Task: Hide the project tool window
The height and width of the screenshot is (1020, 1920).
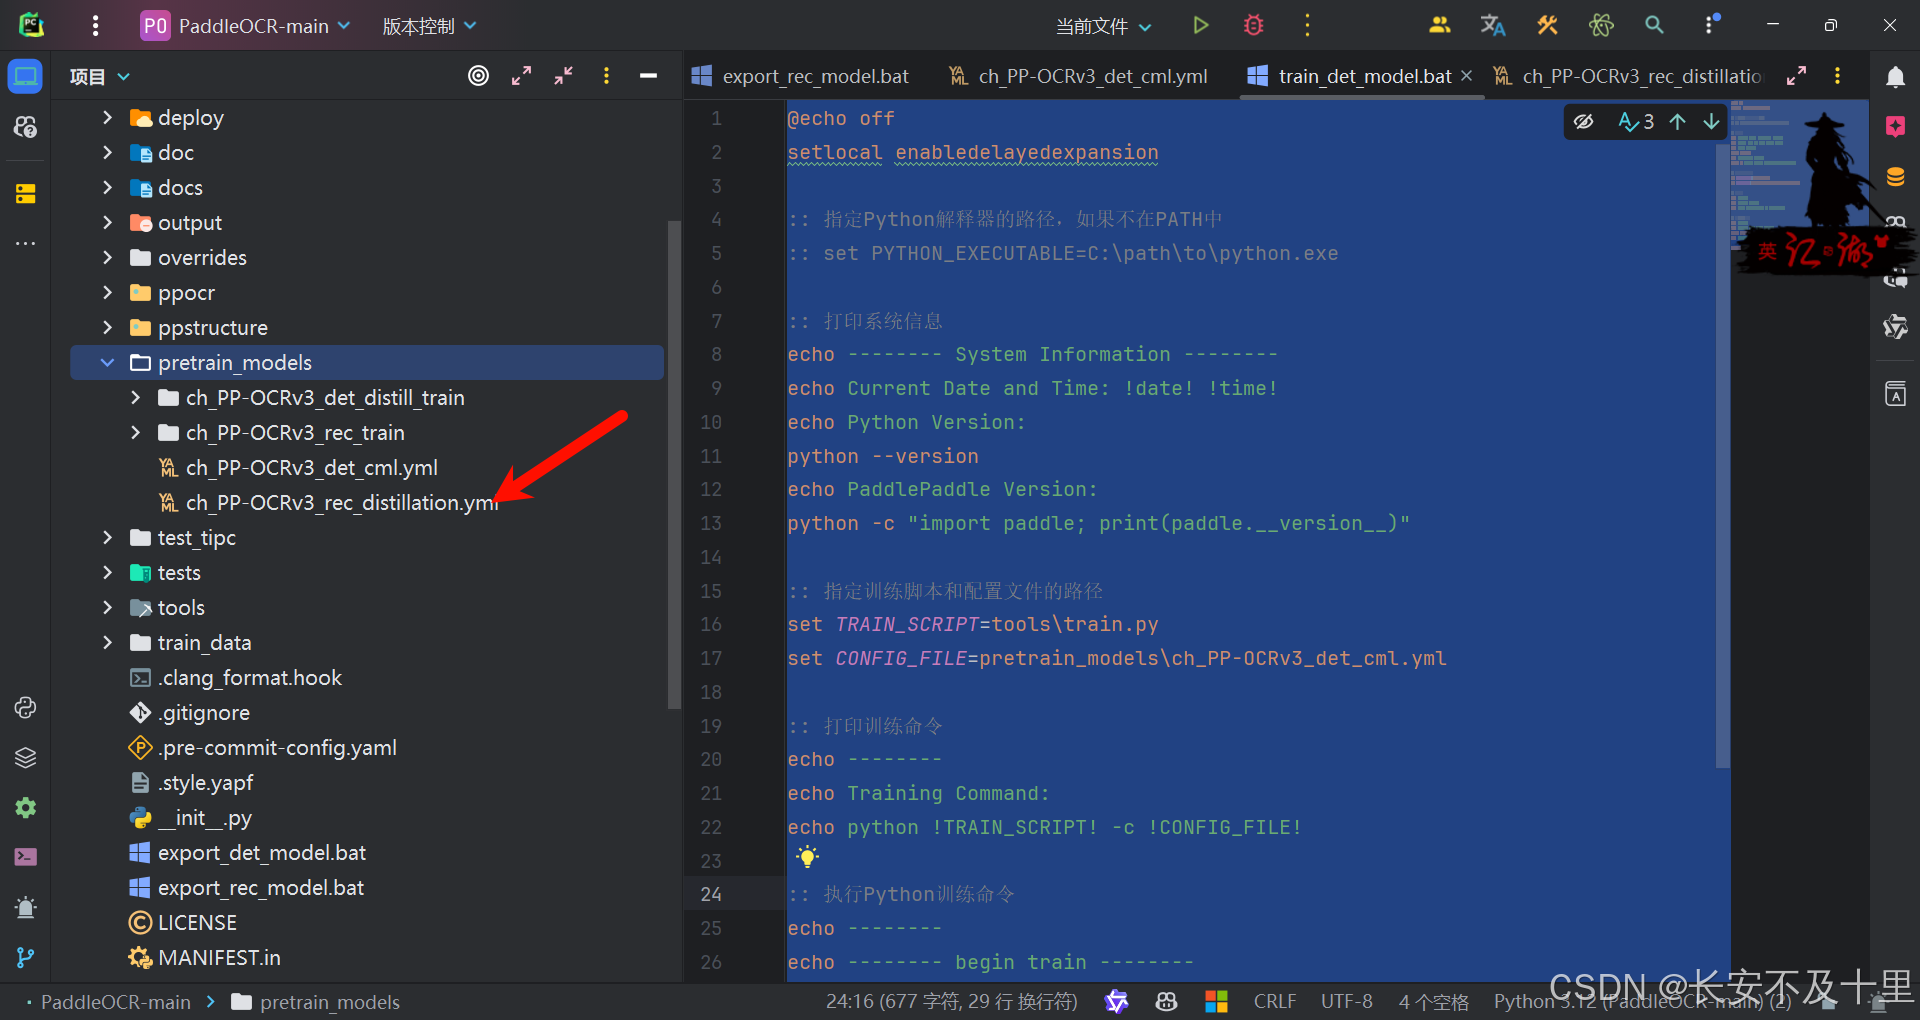Action: coord(648,76)
